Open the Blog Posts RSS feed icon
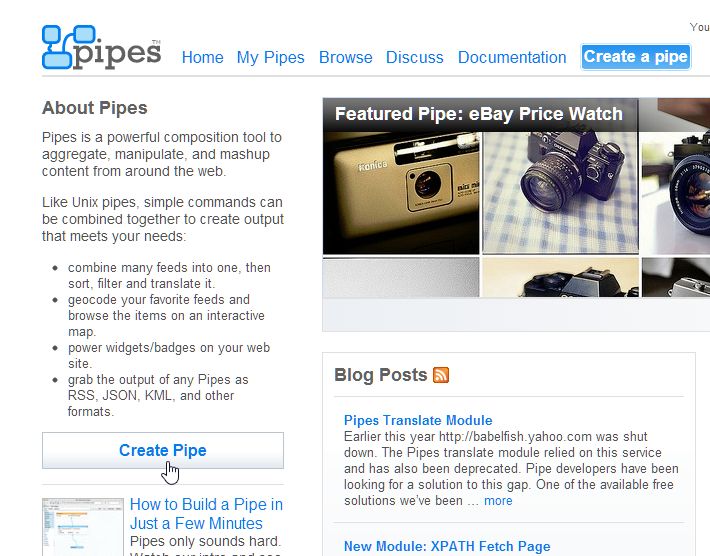710x556 pixels. pyautogui.click(x=441, y=375)
